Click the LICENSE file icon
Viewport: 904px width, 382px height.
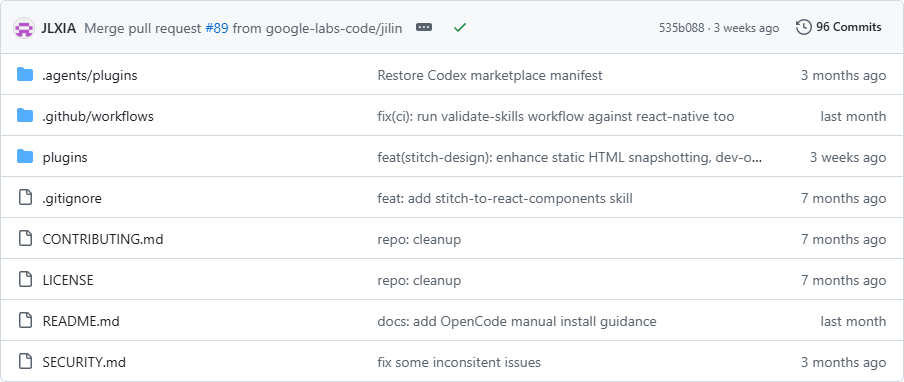coord(25,279)
